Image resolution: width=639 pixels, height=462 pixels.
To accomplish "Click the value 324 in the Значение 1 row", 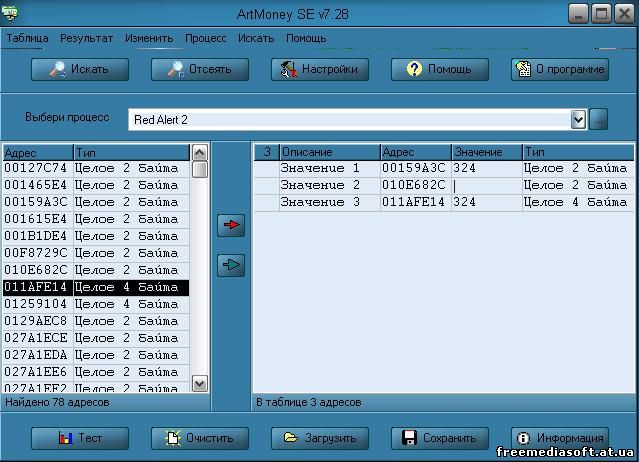I will point(487,168).
